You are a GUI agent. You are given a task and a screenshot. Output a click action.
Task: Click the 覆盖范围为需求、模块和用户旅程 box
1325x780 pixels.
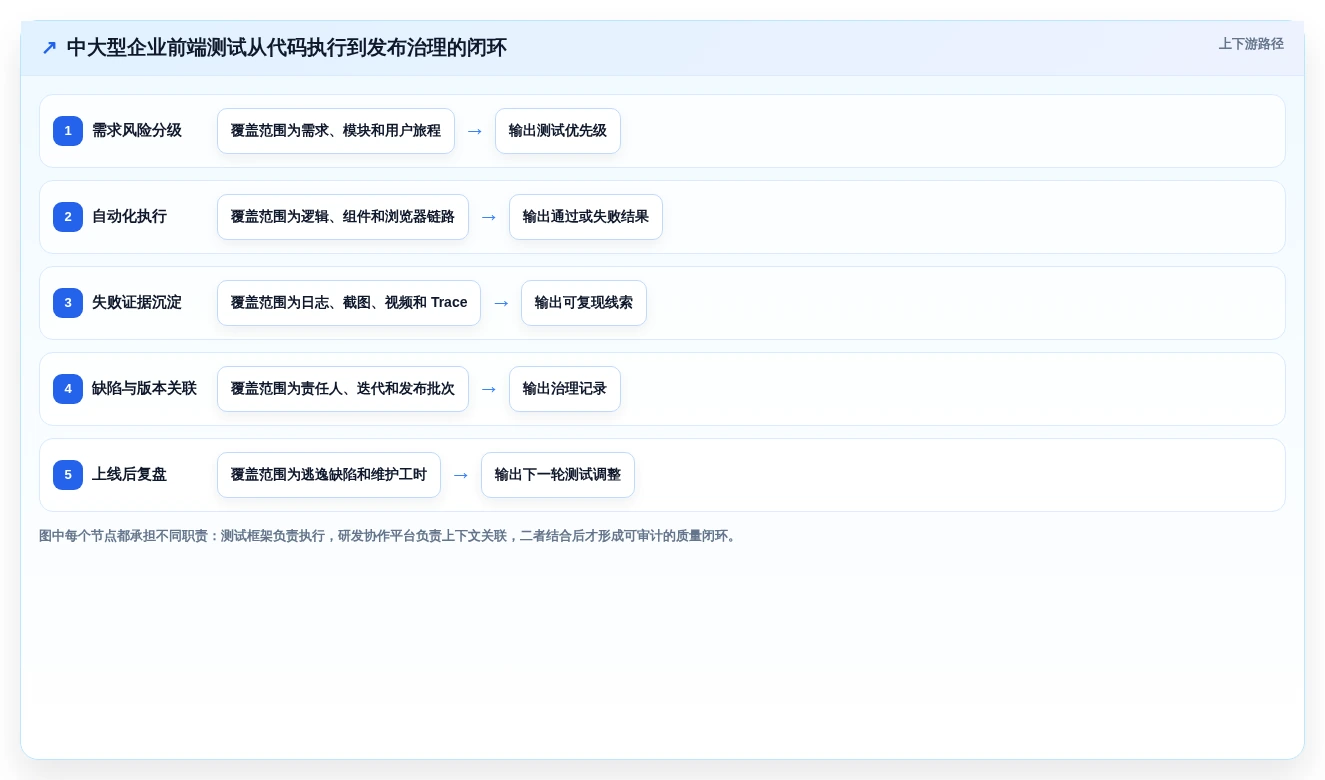[x=336, y=131]
